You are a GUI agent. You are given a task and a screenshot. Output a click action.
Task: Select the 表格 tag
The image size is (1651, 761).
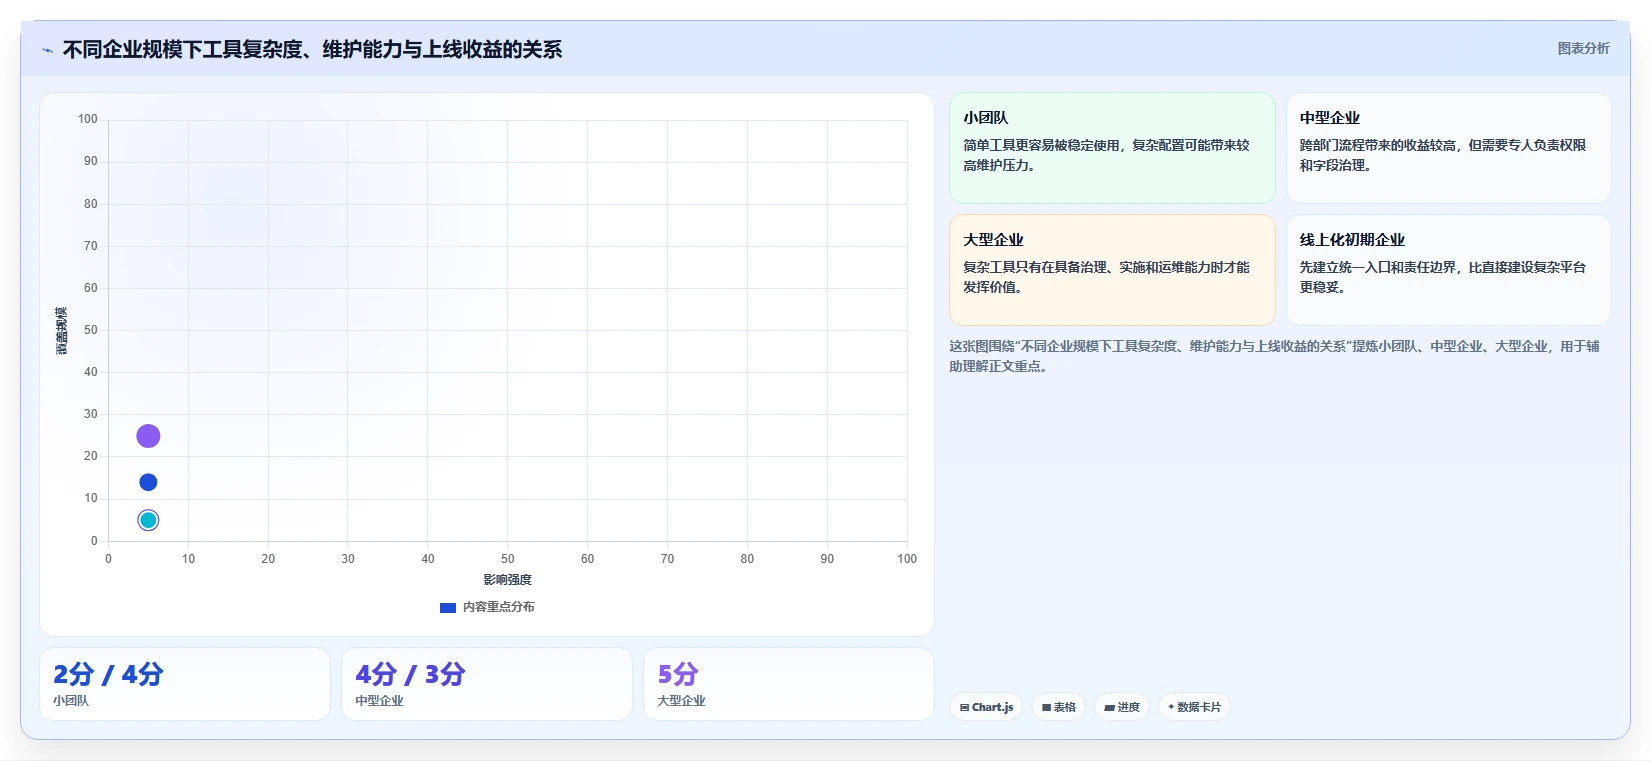[x=1058, y=707]
